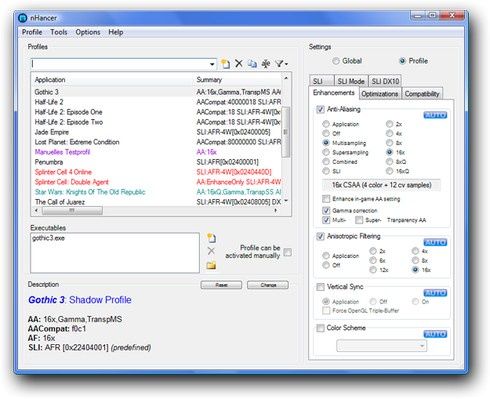Screen dimensions: 490x399
Task: Click the Application column header
Action: coord(112,80)
